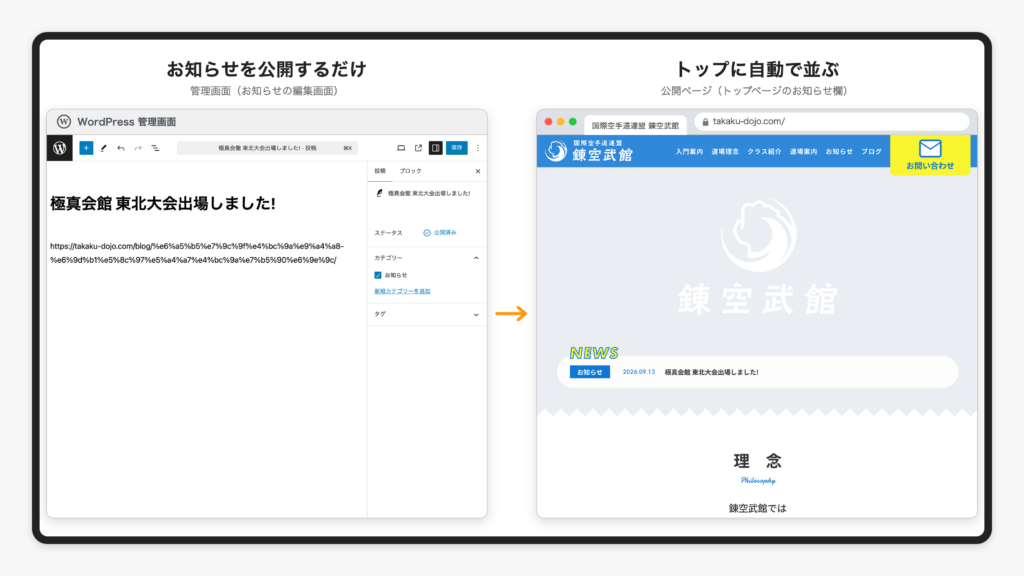This screenshot has width=1024, height=576.
Task: Click the WordPress 管理画面 title logo
Action: [x=63, y=121]
